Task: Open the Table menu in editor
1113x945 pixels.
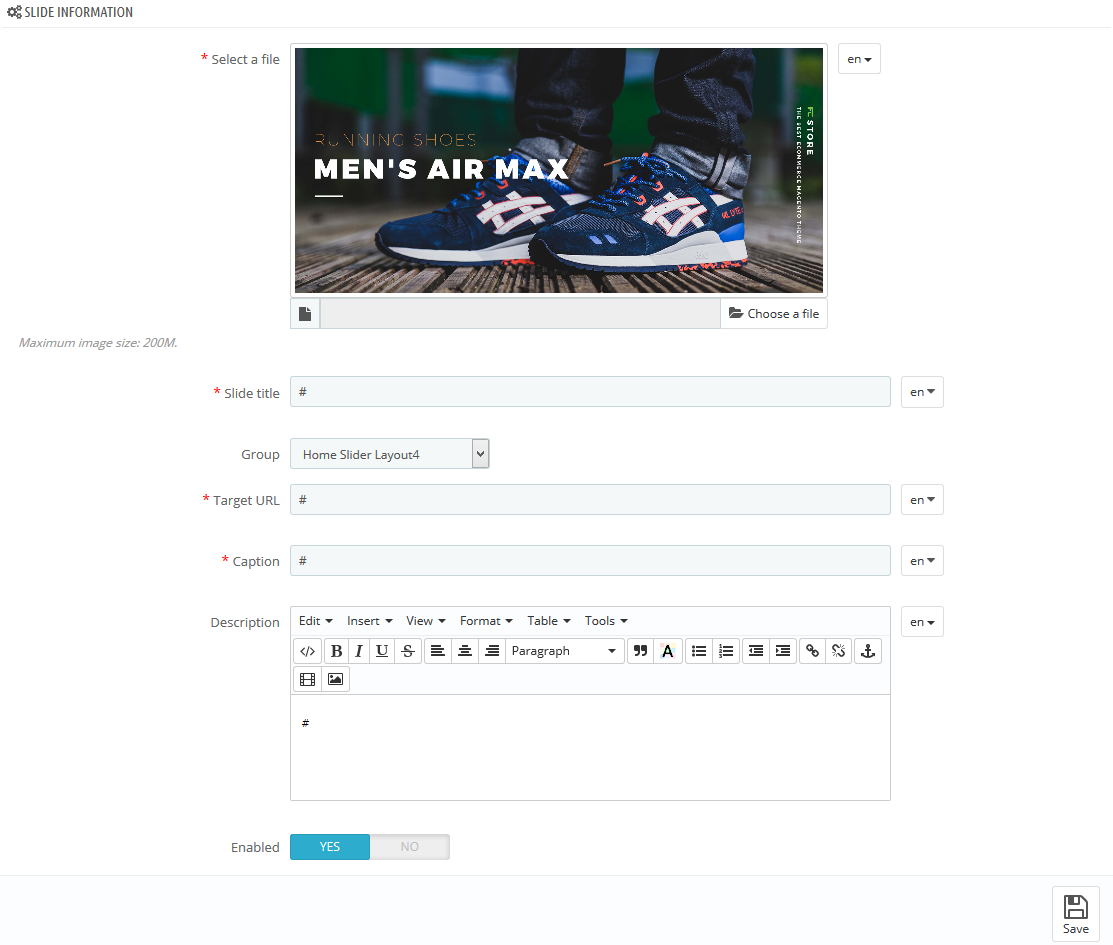Action: click(549, 621)
